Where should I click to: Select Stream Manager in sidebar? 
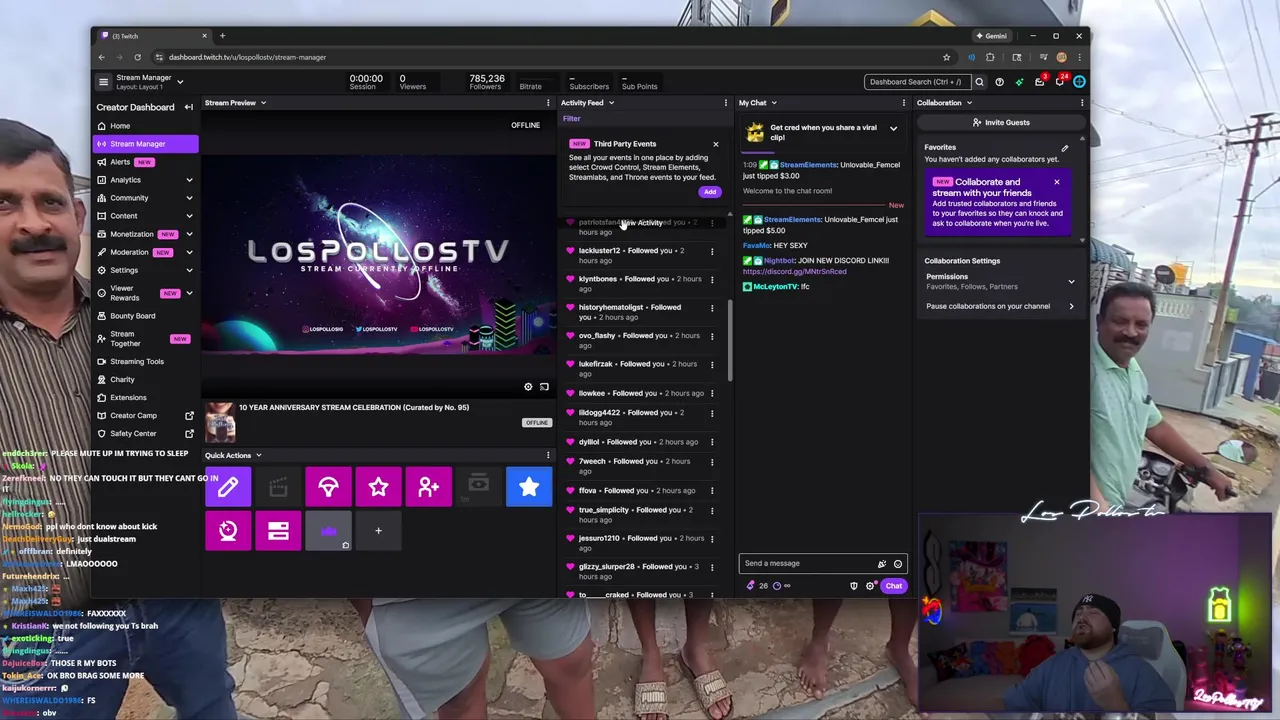(146, 144)
